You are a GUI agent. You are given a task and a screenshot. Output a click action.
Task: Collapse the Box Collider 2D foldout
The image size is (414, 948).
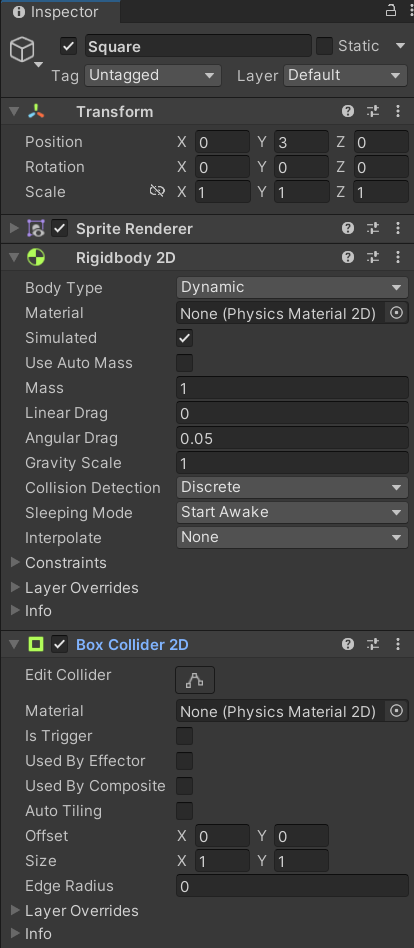point(15,644)
